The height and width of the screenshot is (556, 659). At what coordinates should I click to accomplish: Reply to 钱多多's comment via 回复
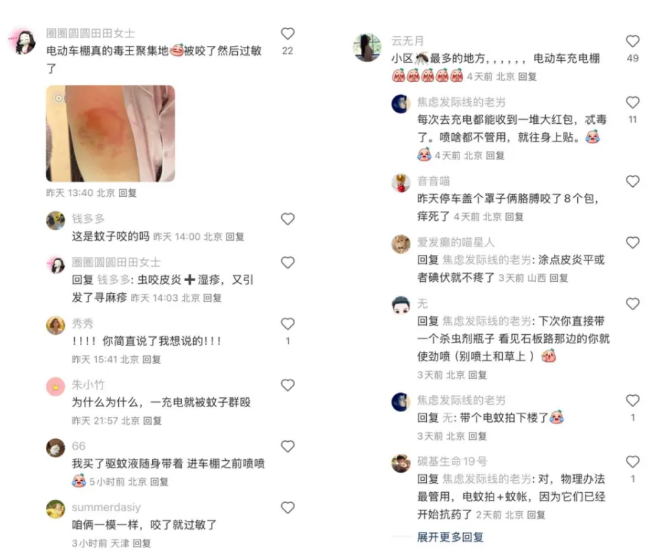pyautogui.click(x=235, y=237)
